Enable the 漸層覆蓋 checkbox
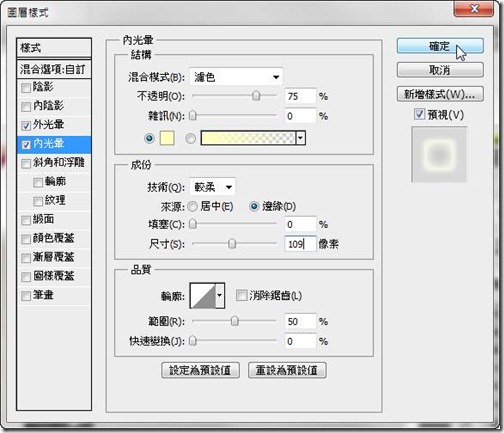This screenshot has height=433, width=504. (x=26, y=258)
